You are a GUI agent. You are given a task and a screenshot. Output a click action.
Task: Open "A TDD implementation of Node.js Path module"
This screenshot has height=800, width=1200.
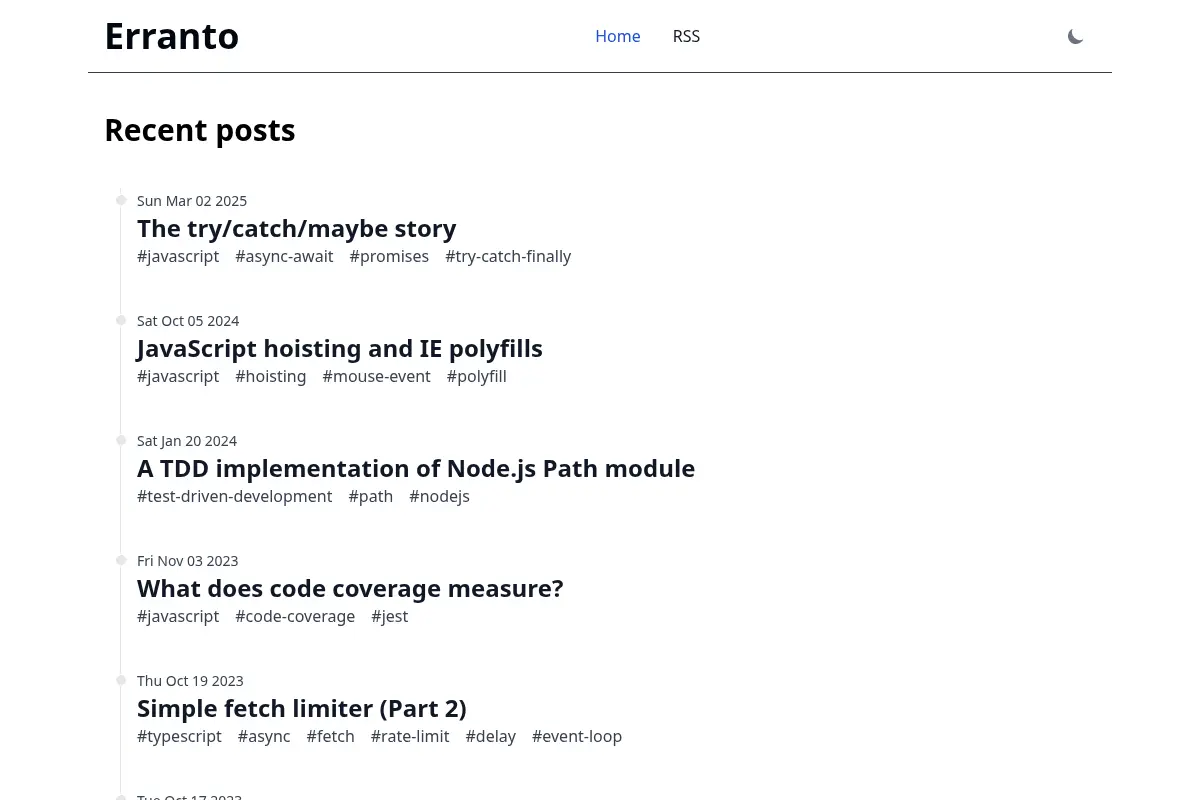point(416,468)
